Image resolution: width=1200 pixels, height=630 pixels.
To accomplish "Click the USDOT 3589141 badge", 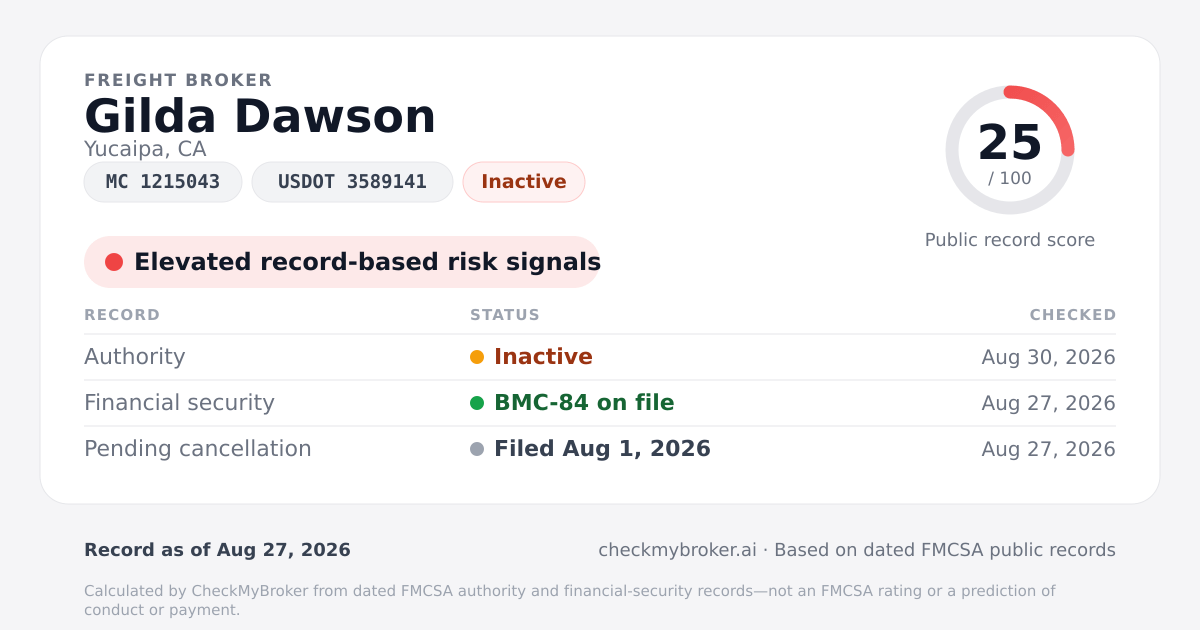I will click(352, 182).
